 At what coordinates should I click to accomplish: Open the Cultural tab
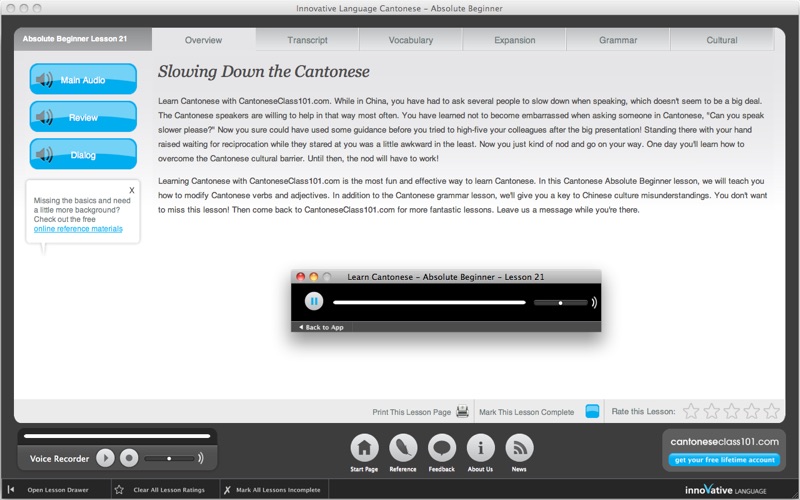click(721, 40)
